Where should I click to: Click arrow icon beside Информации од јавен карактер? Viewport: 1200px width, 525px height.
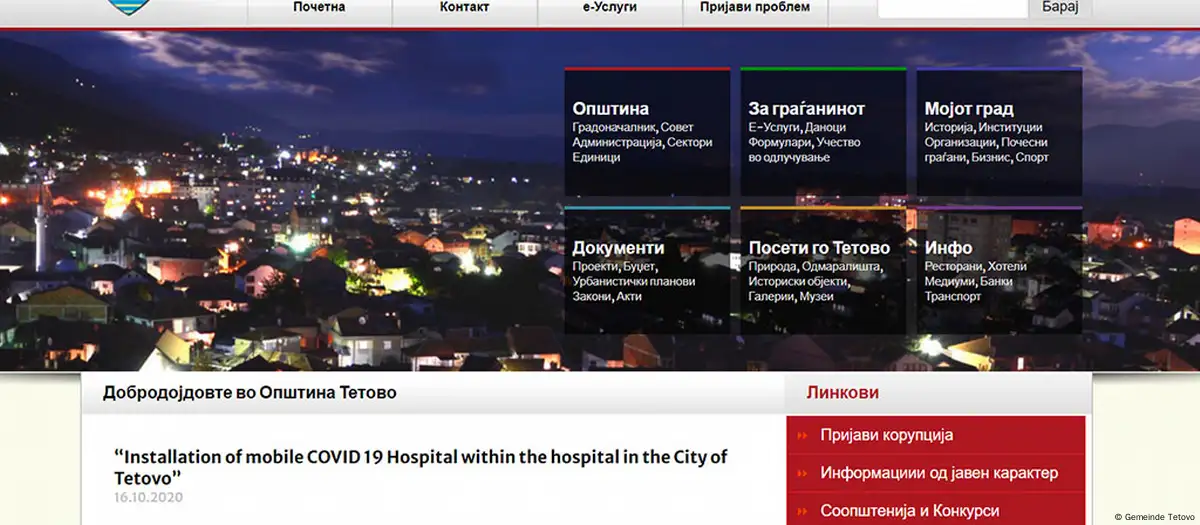pos(802,474)
